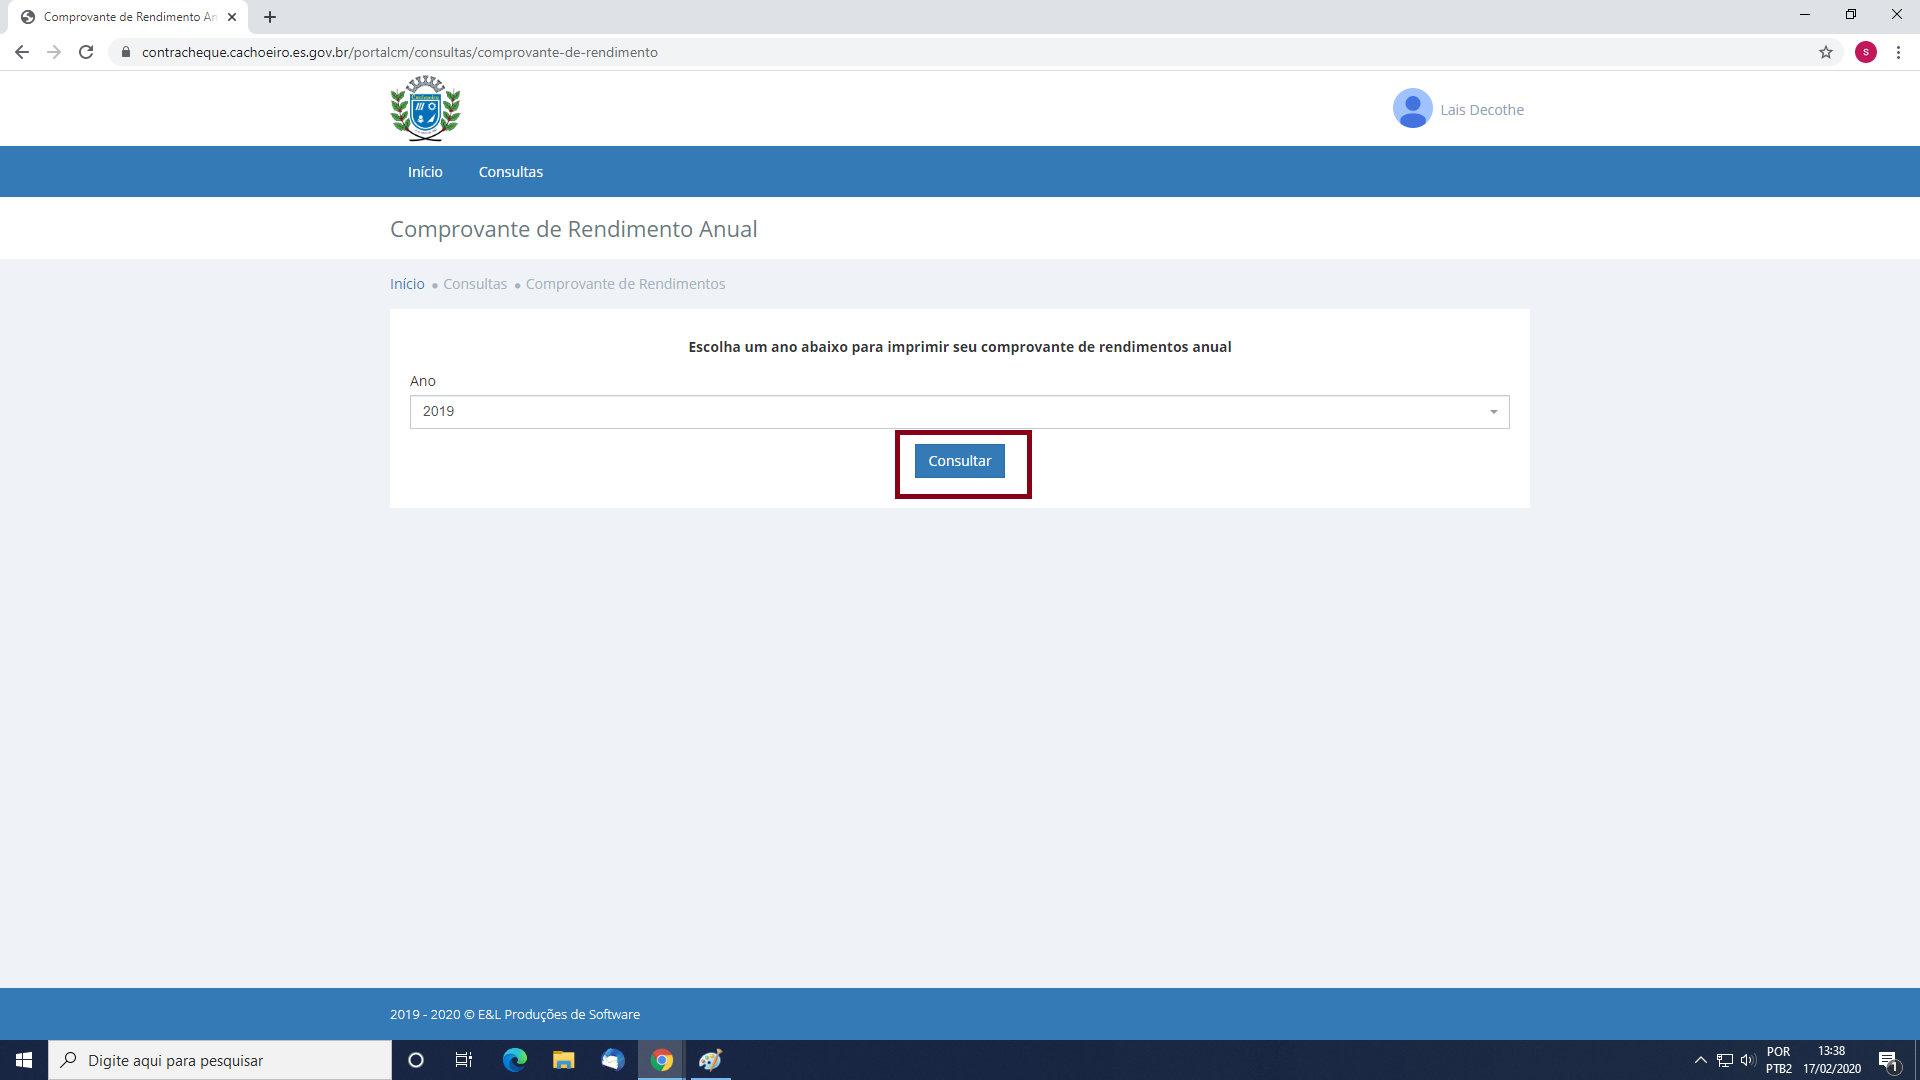
Task: Click the Windows search box
Action: coord(220,1060)
